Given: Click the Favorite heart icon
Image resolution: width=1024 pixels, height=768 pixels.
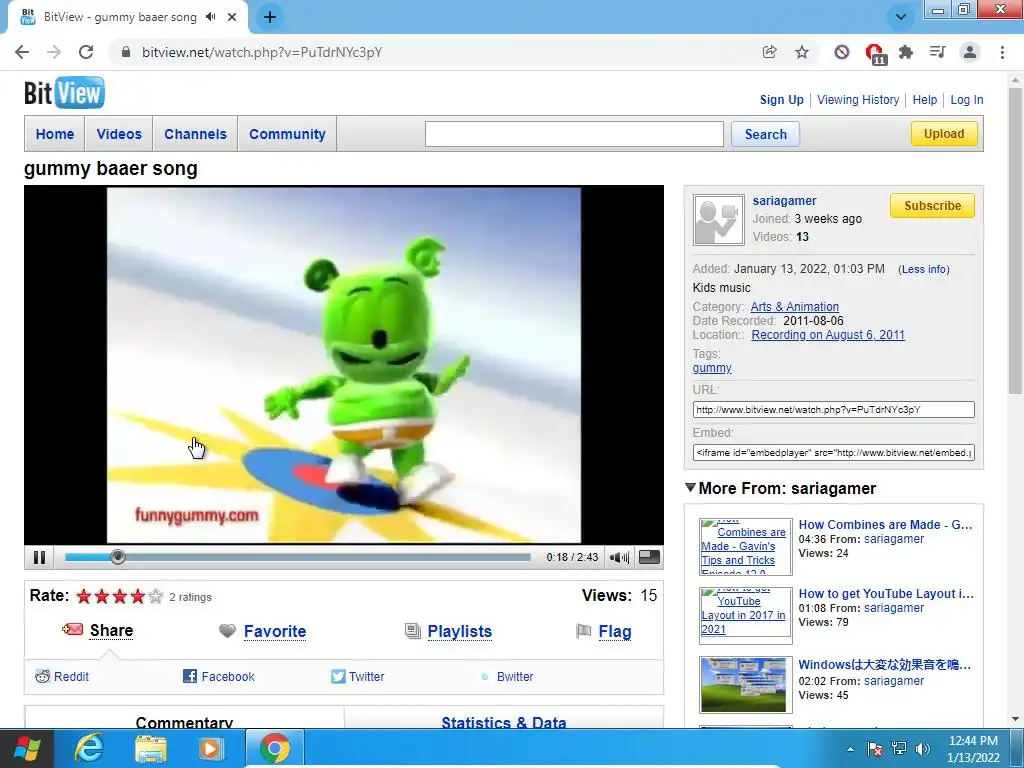Looking at the screenshot, I should [227, 631].
